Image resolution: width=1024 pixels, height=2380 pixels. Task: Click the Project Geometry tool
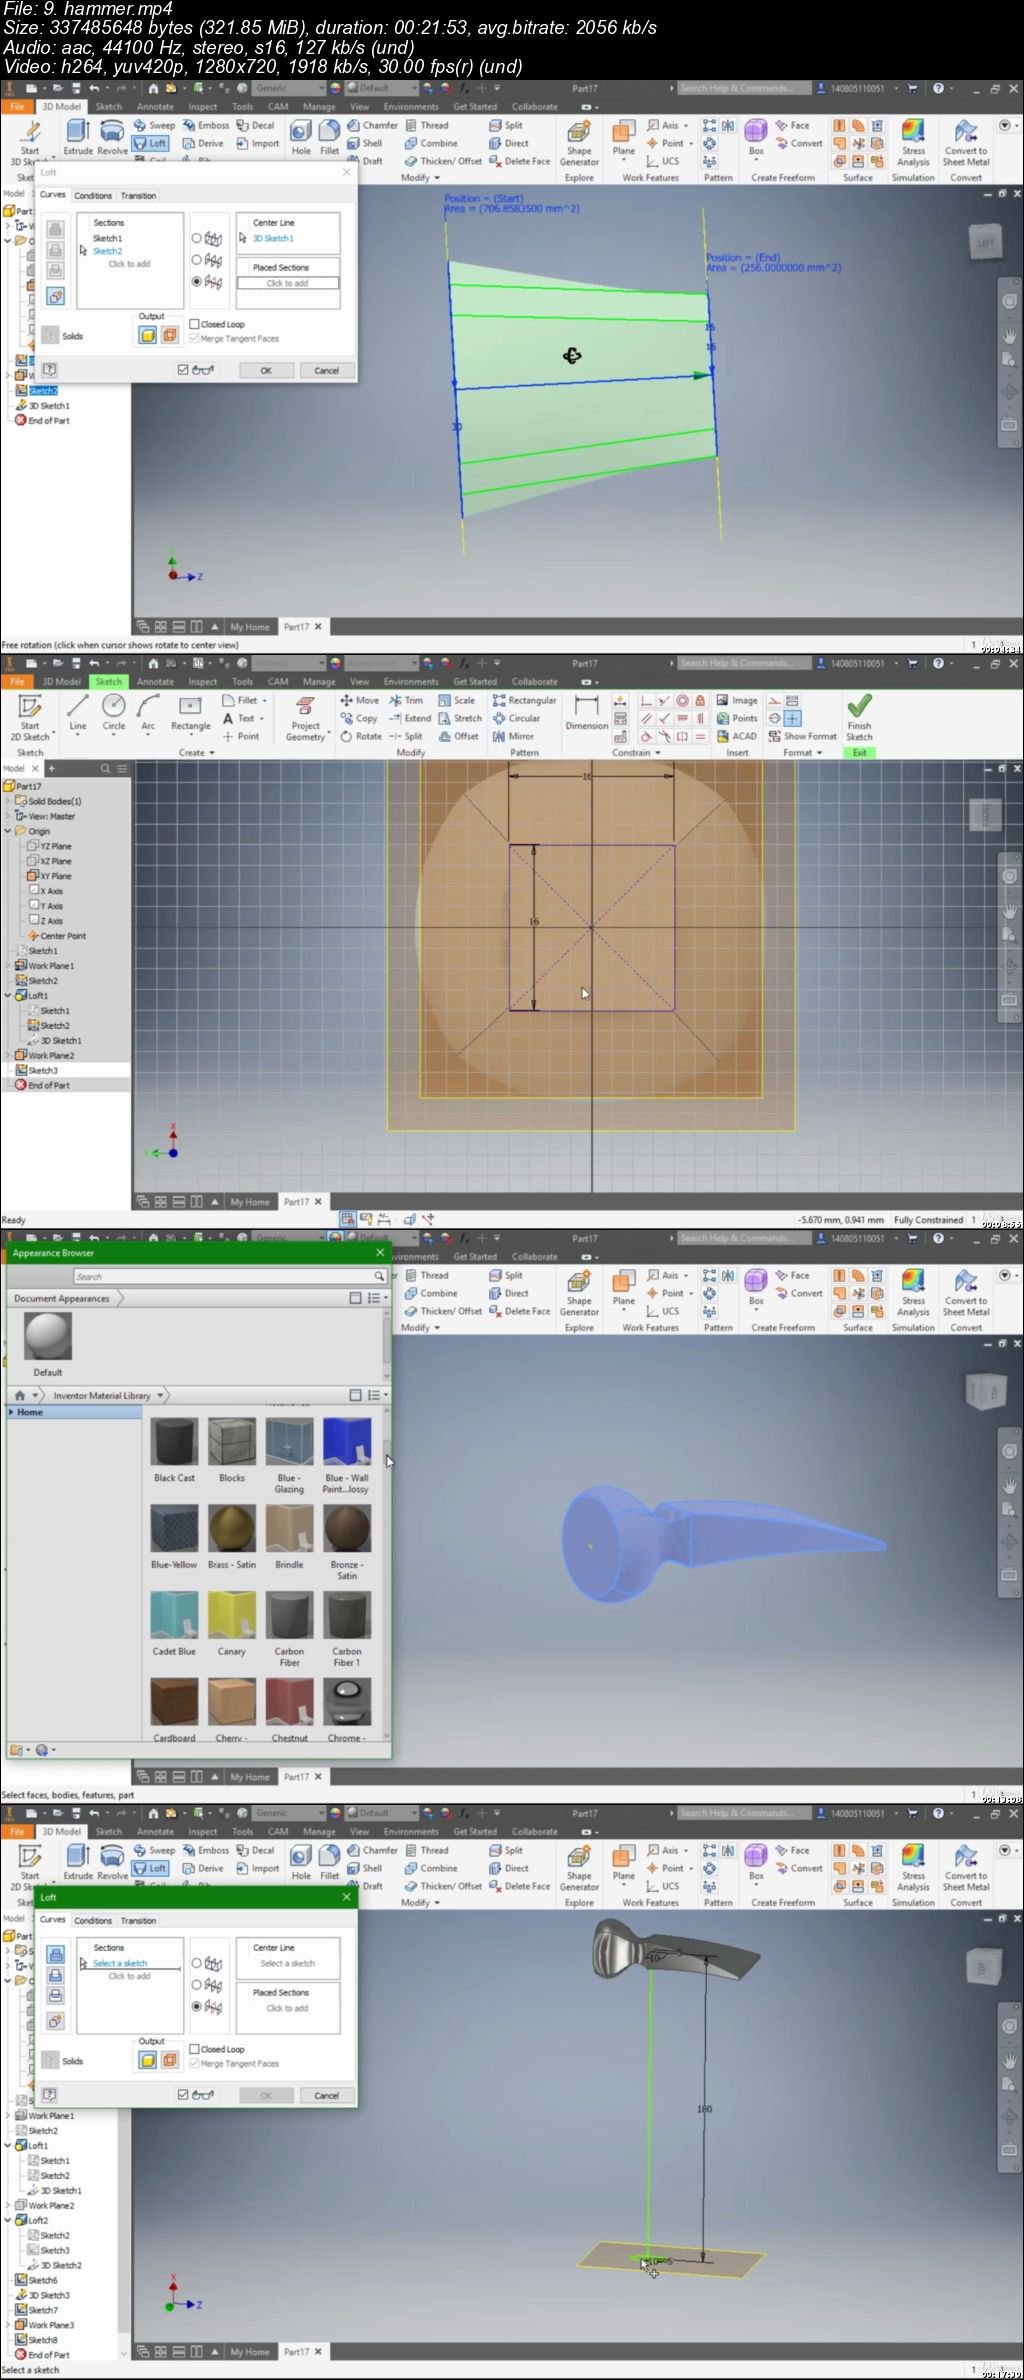pyautogui.click(x=306, y=718)
